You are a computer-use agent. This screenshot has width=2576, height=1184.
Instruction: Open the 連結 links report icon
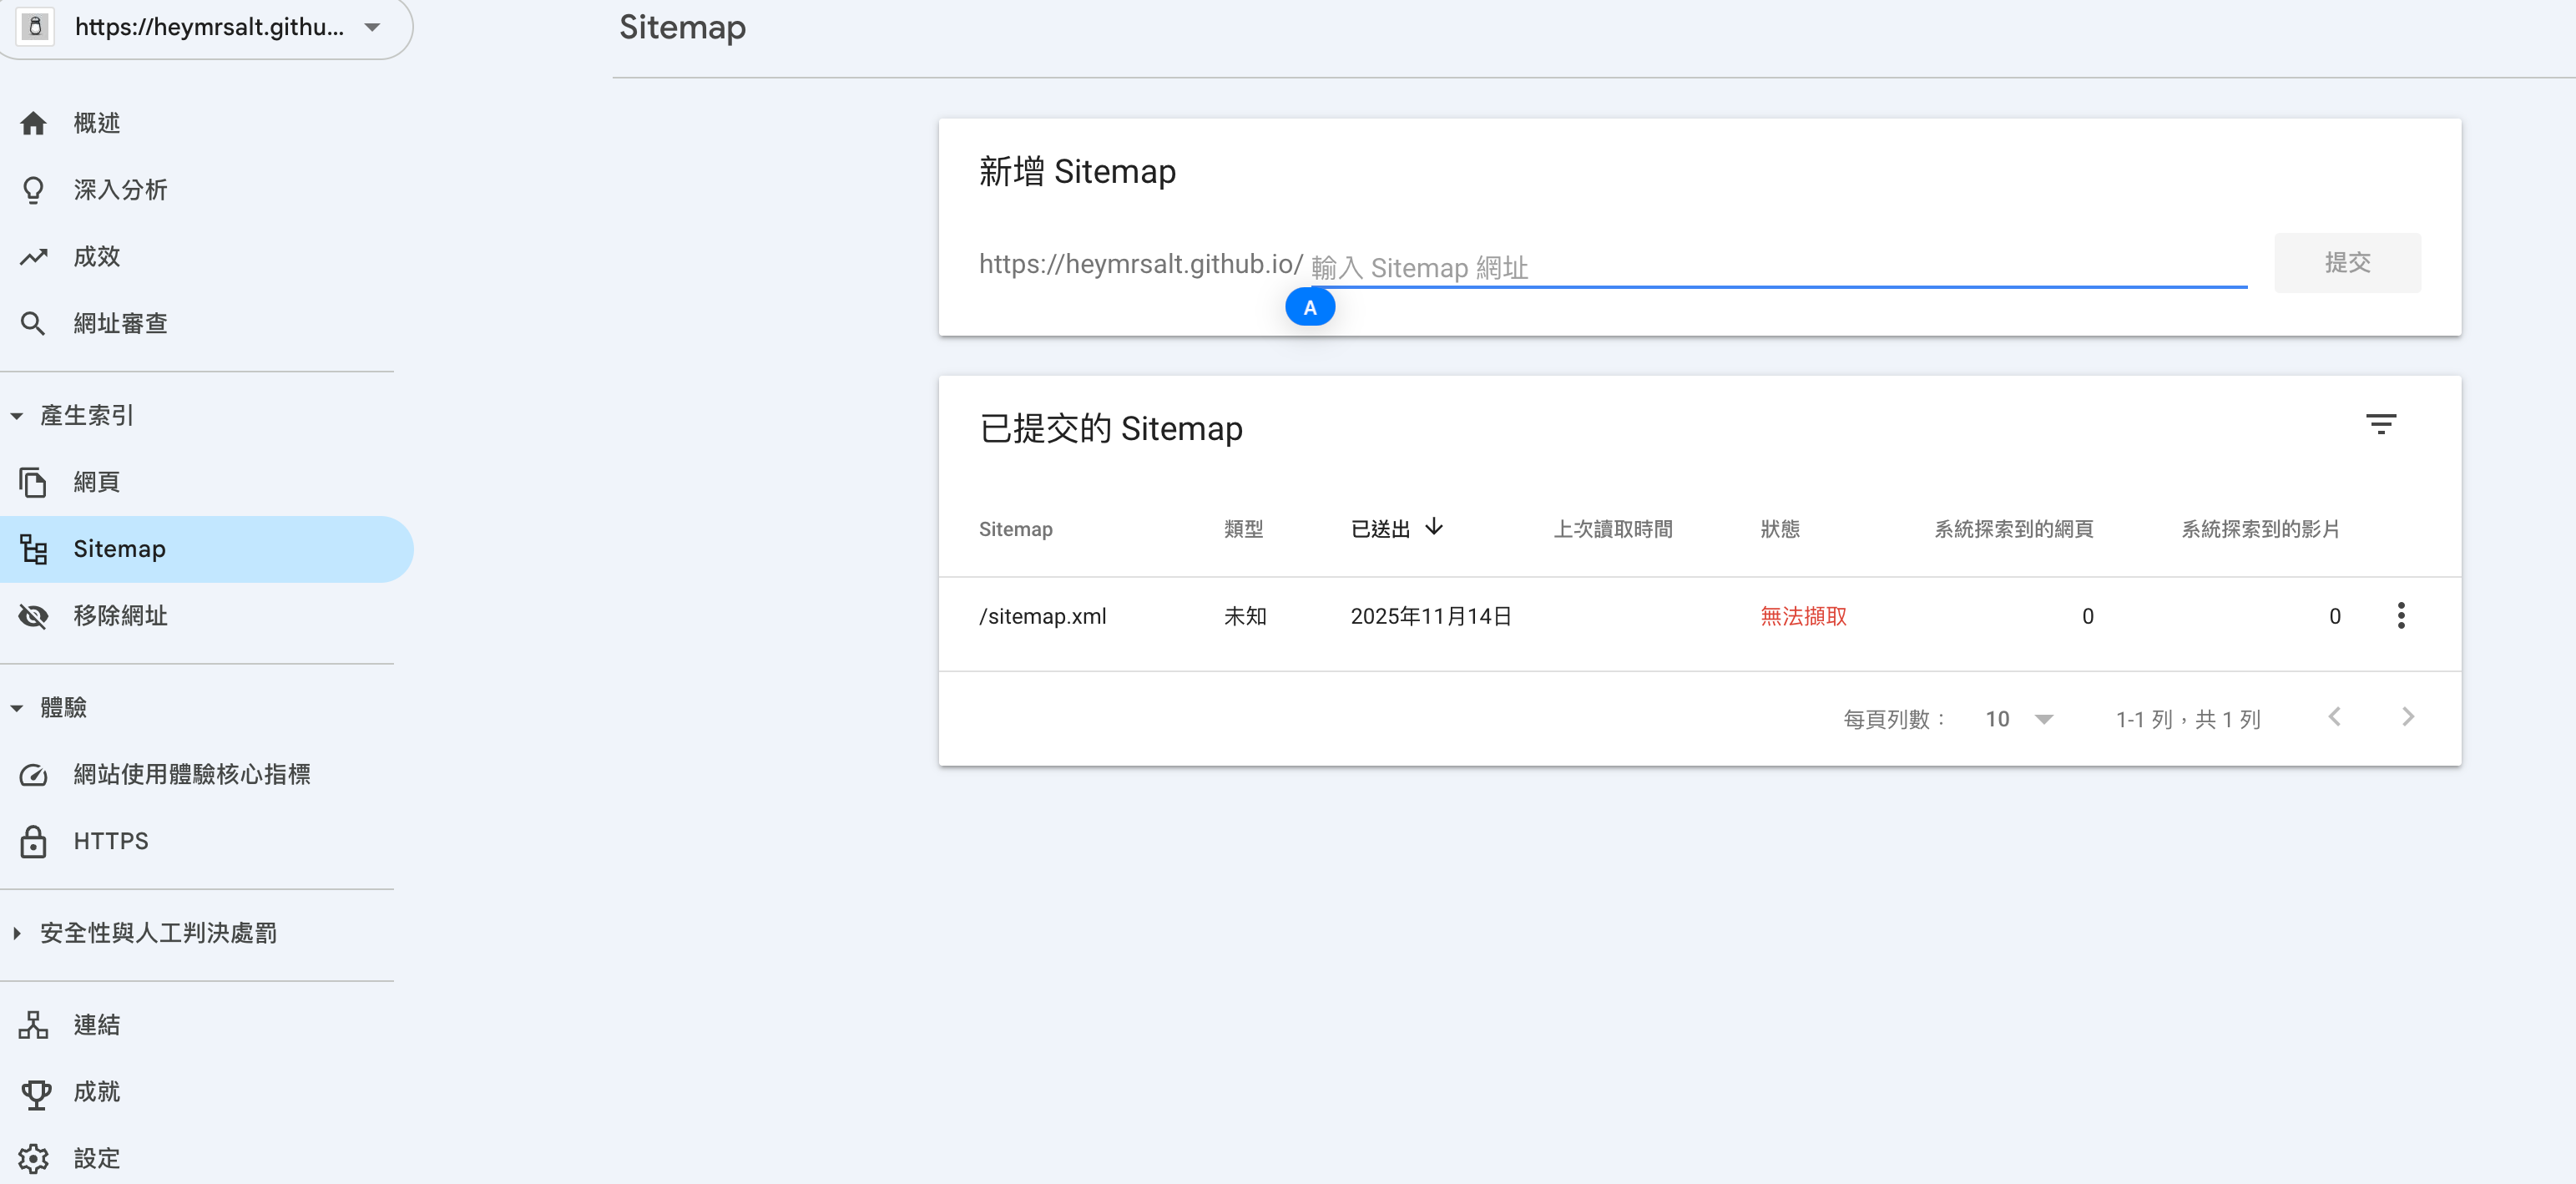click(34, 1024)
